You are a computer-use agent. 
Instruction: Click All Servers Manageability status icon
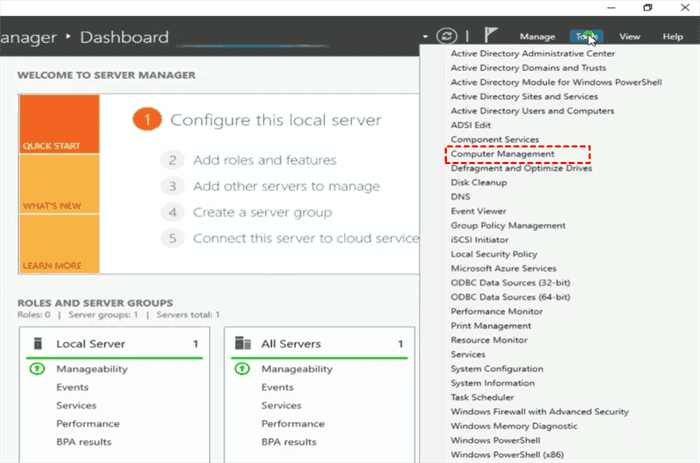tap(242, 369)
